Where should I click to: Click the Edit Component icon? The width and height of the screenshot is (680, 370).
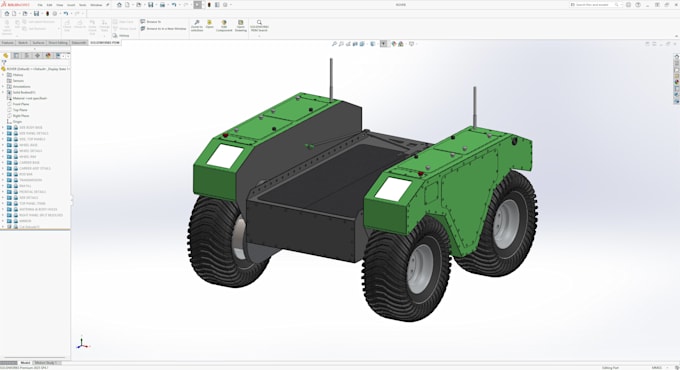[x=224, y=26]
